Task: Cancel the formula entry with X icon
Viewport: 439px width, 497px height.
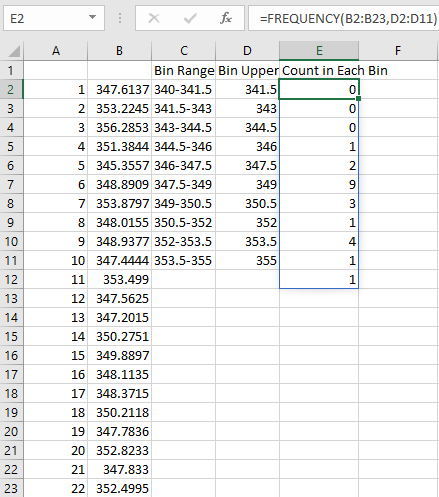Action: [x=154, y=18]
